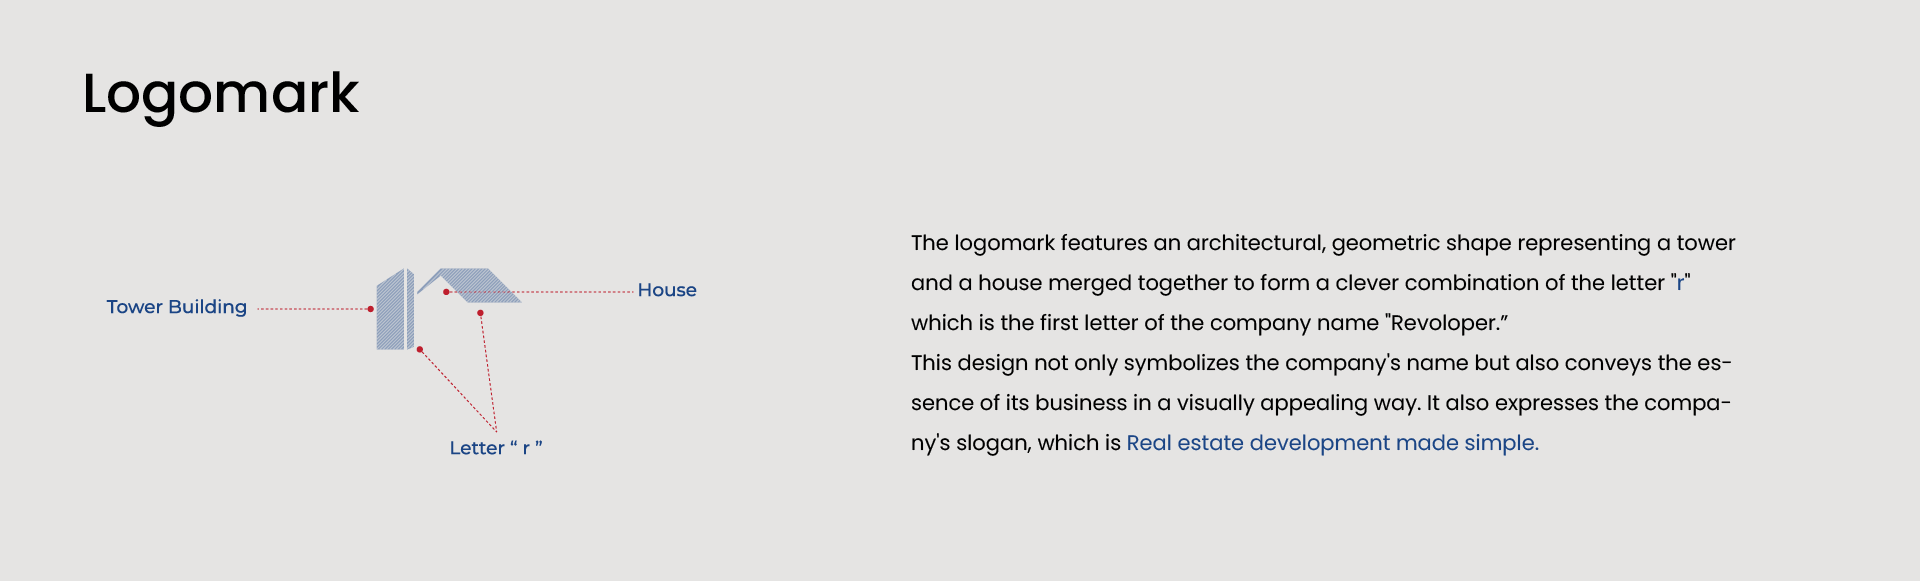1920x581 pixels.
Task: Click the hatched house roof shape
Action: pos(478,282)
